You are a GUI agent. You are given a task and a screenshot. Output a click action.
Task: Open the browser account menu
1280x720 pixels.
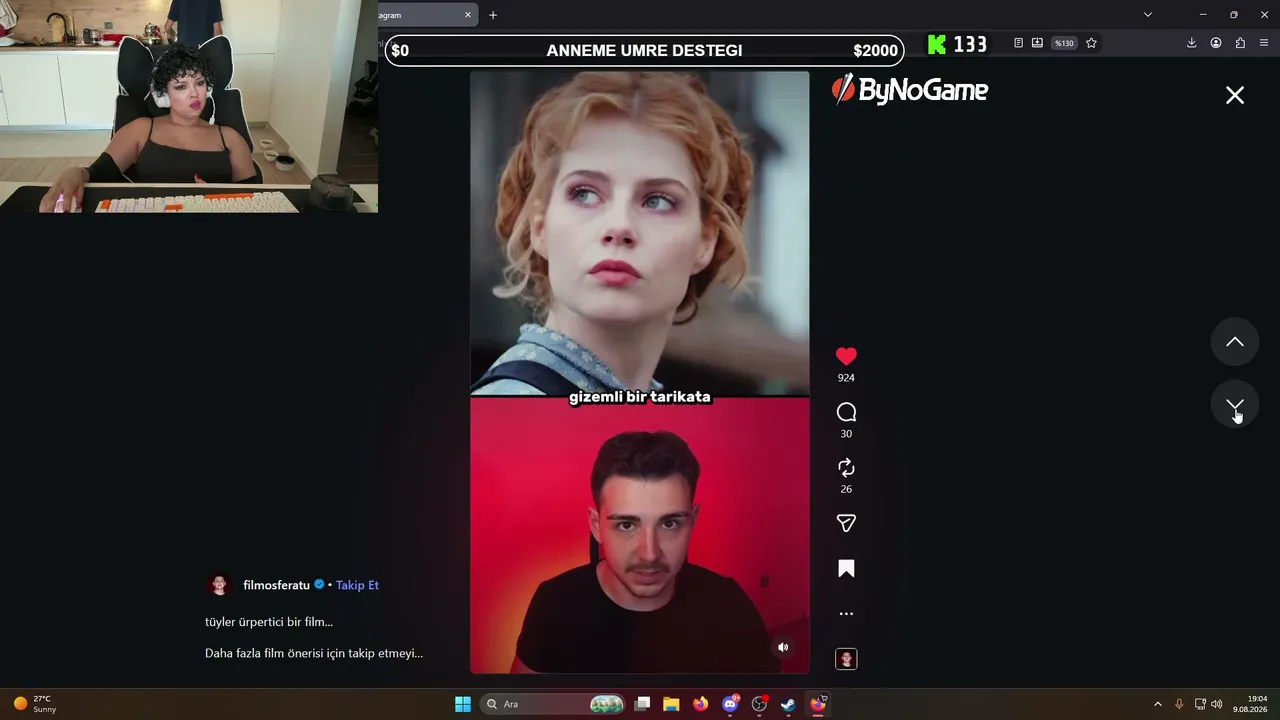click(1216, 43)
